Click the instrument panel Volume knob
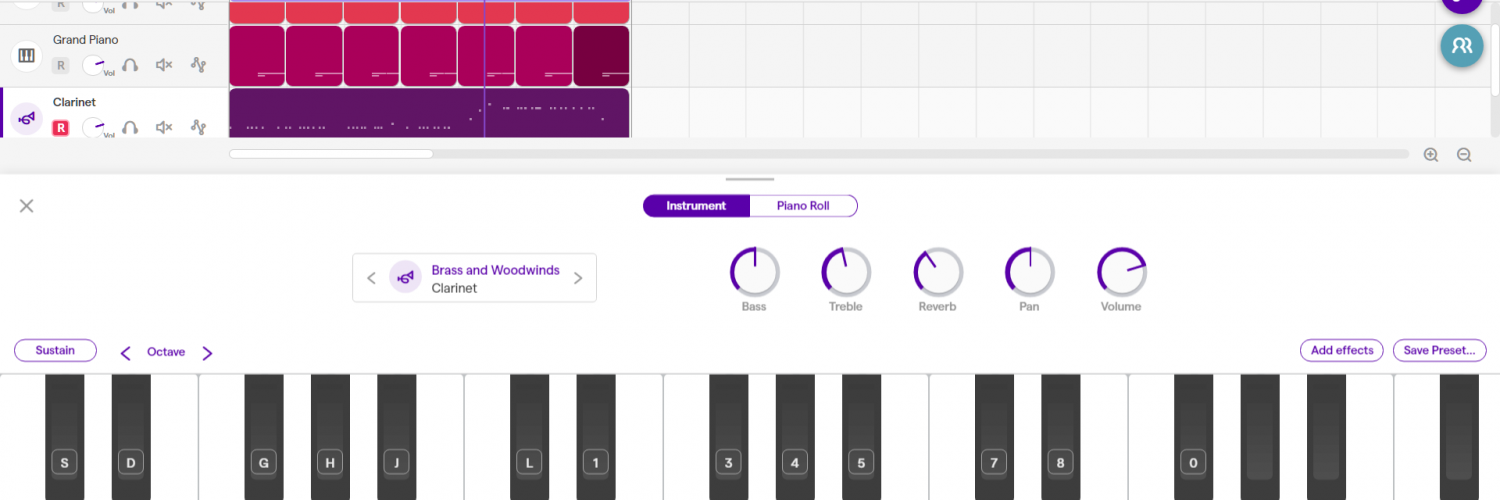 point(1121,271)
